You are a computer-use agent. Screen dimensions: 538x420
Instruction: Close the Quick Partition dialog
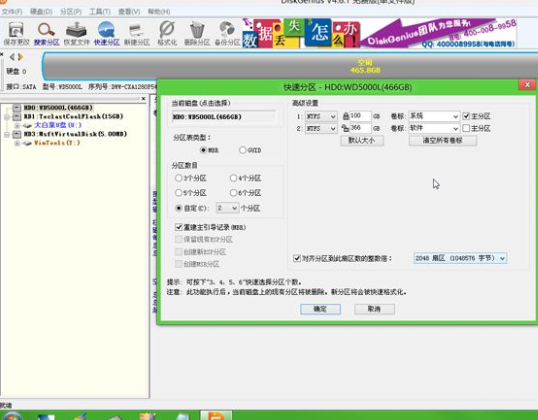coord(527,84)
